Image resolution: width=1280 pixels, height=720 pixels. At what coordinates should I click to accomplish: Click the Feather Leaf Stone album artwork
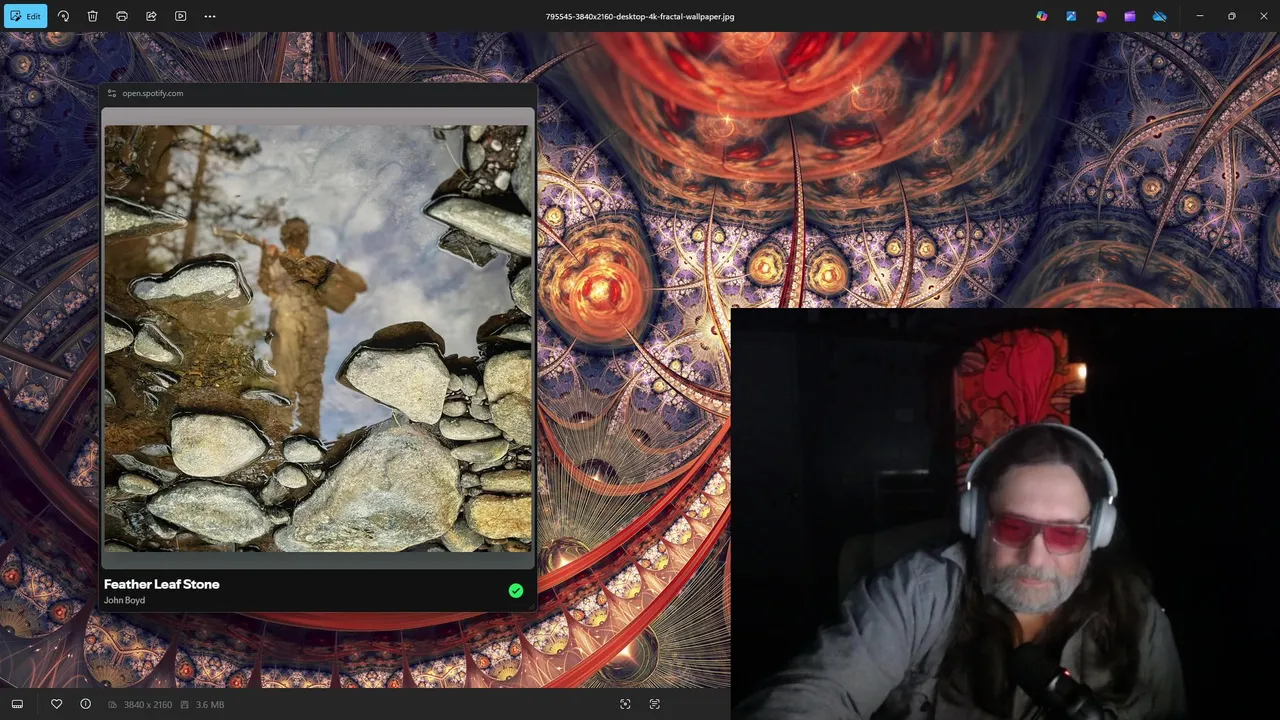[x=318, y=338]
